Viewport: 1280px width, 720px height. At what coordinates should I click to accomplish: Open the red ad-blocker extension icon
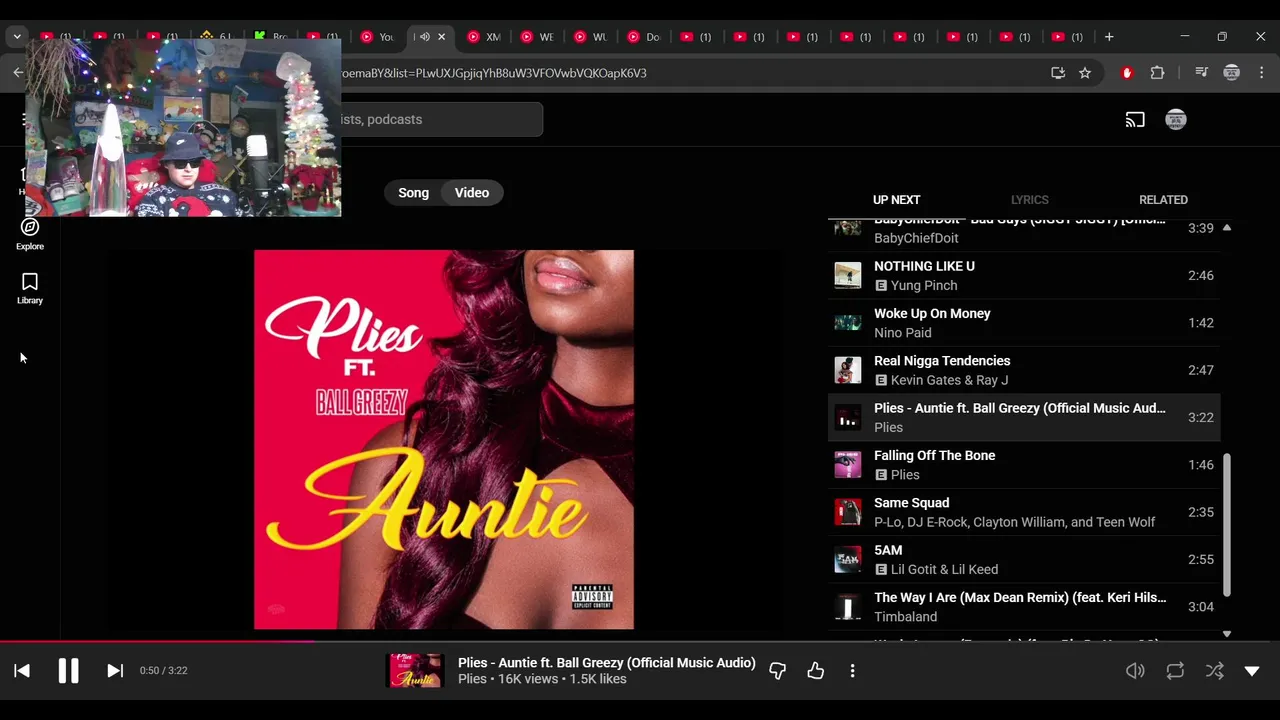1127,73
